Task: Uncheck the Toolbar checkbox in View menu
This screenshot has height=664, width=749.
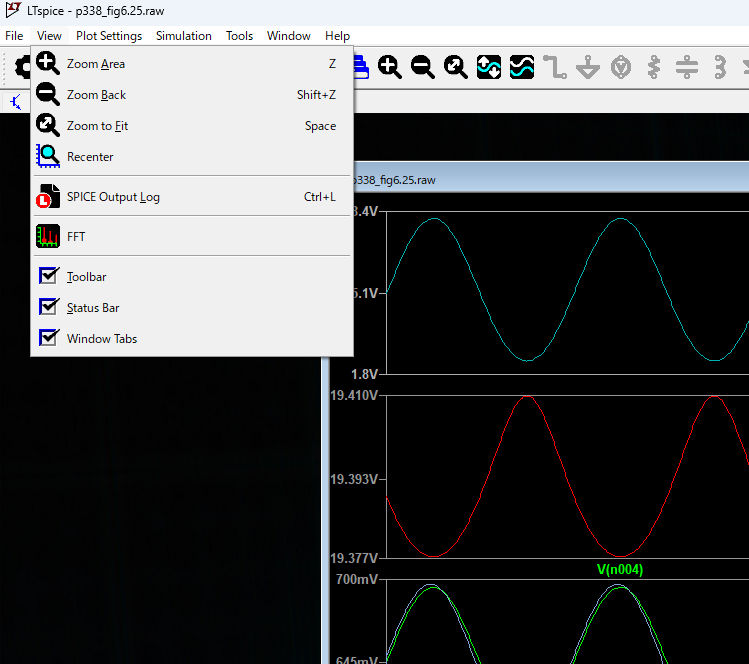Action: pos(48,277)
